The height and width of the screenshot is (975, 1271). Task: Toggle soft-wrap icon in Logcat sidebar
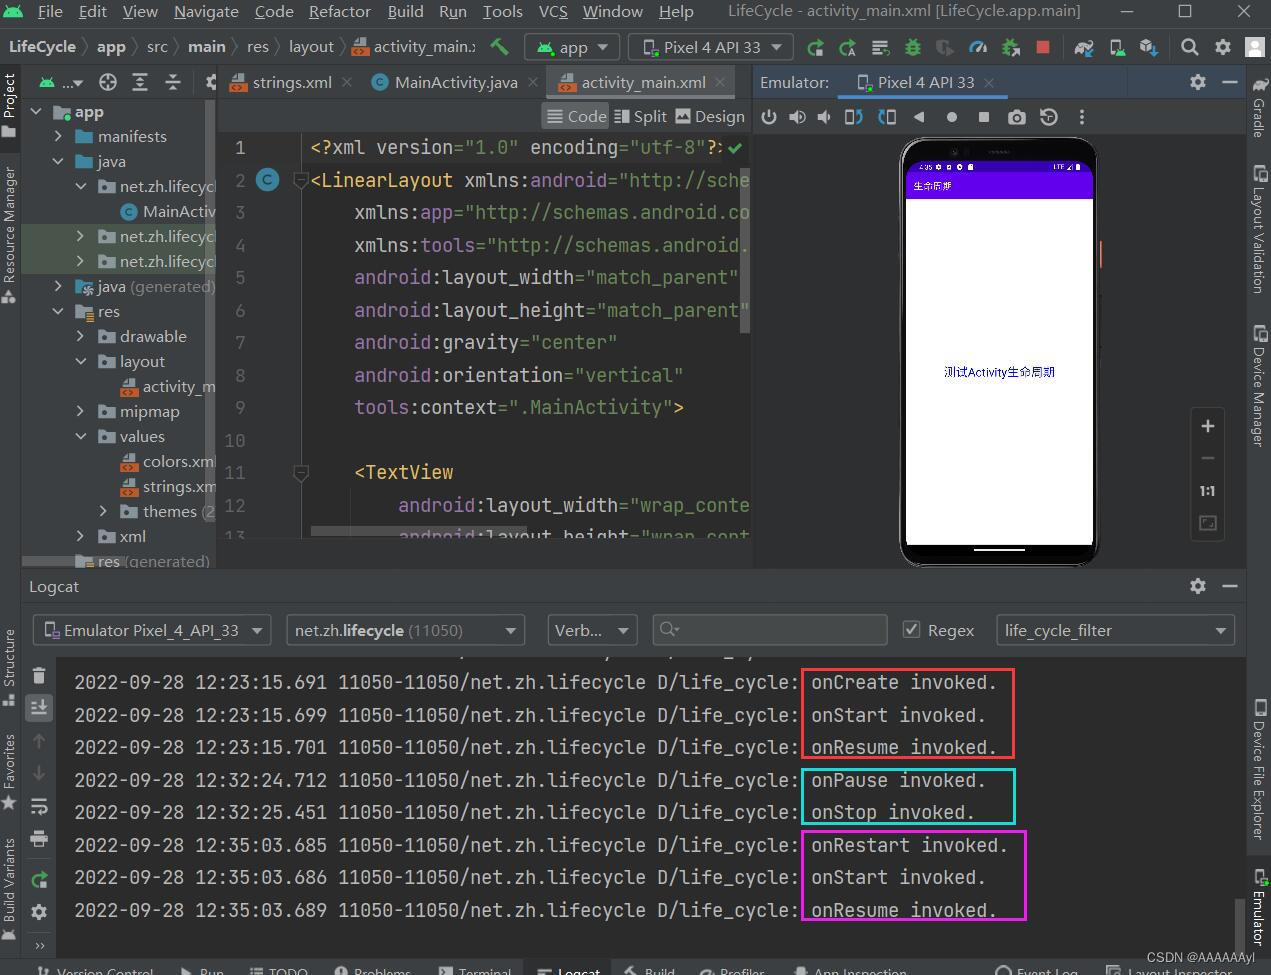pyautogui.click(x=39, y=806)
